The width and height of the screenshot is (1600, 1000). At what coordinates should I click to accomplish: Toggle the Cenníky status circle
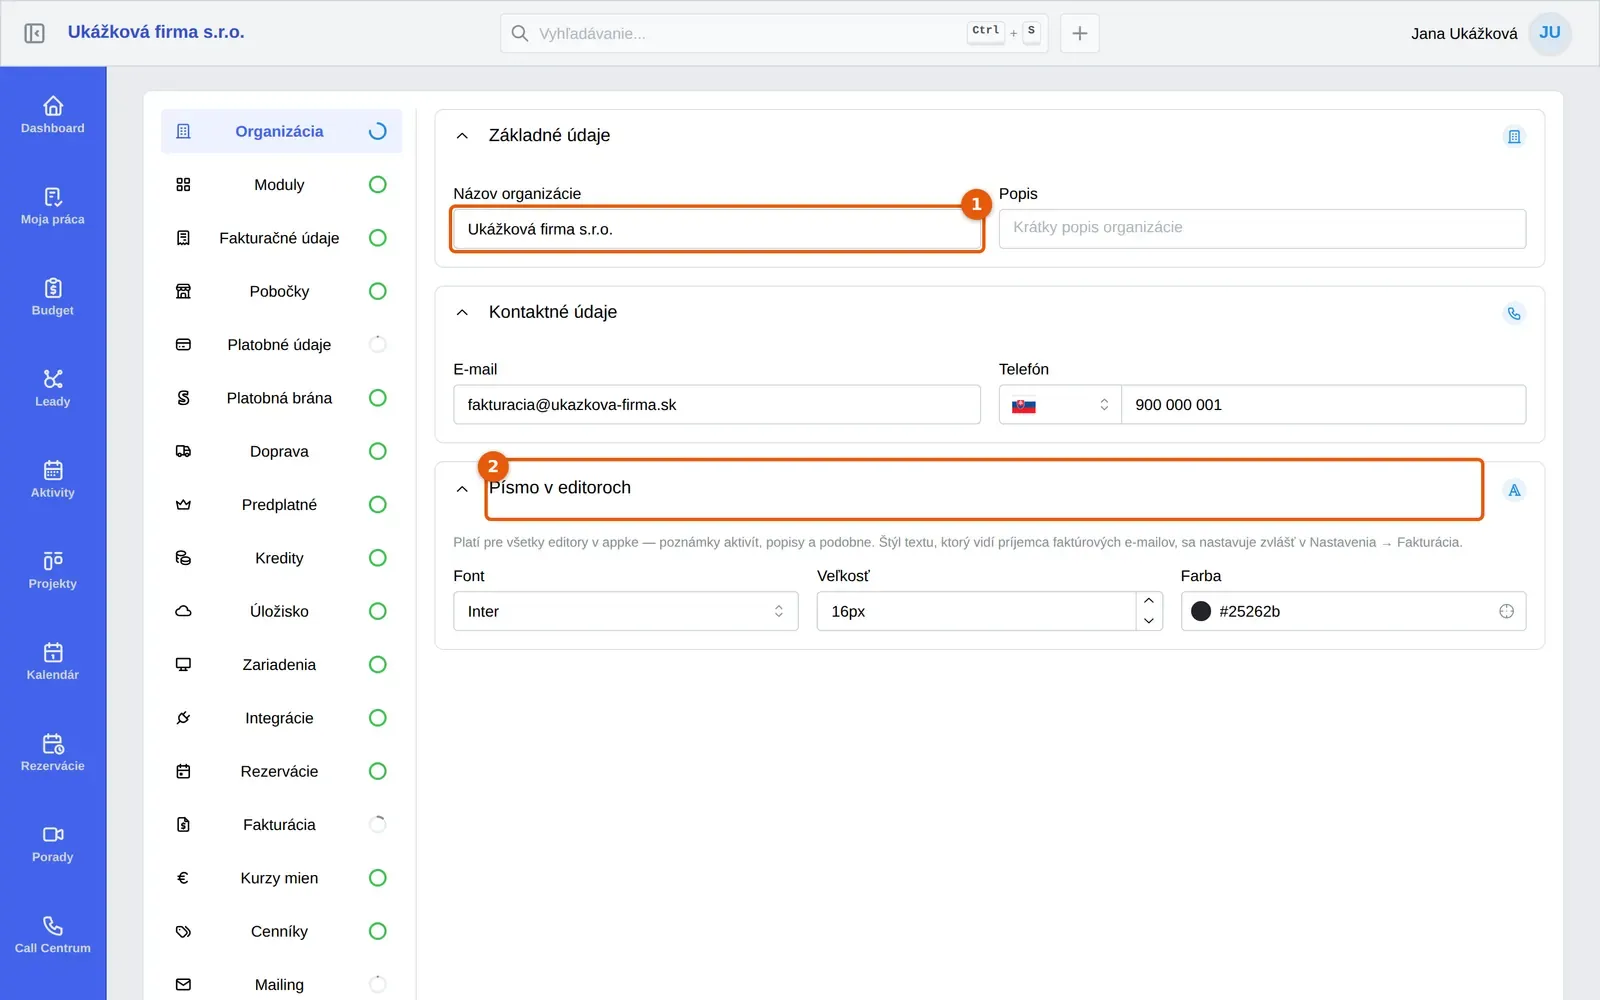coord(377,931)
